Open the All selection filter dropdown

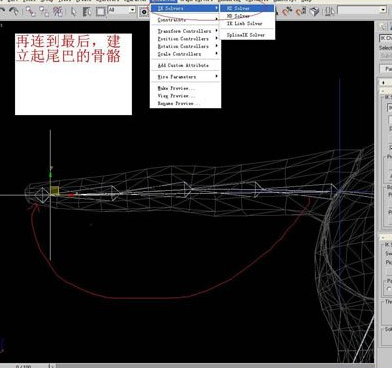point(121,10)
